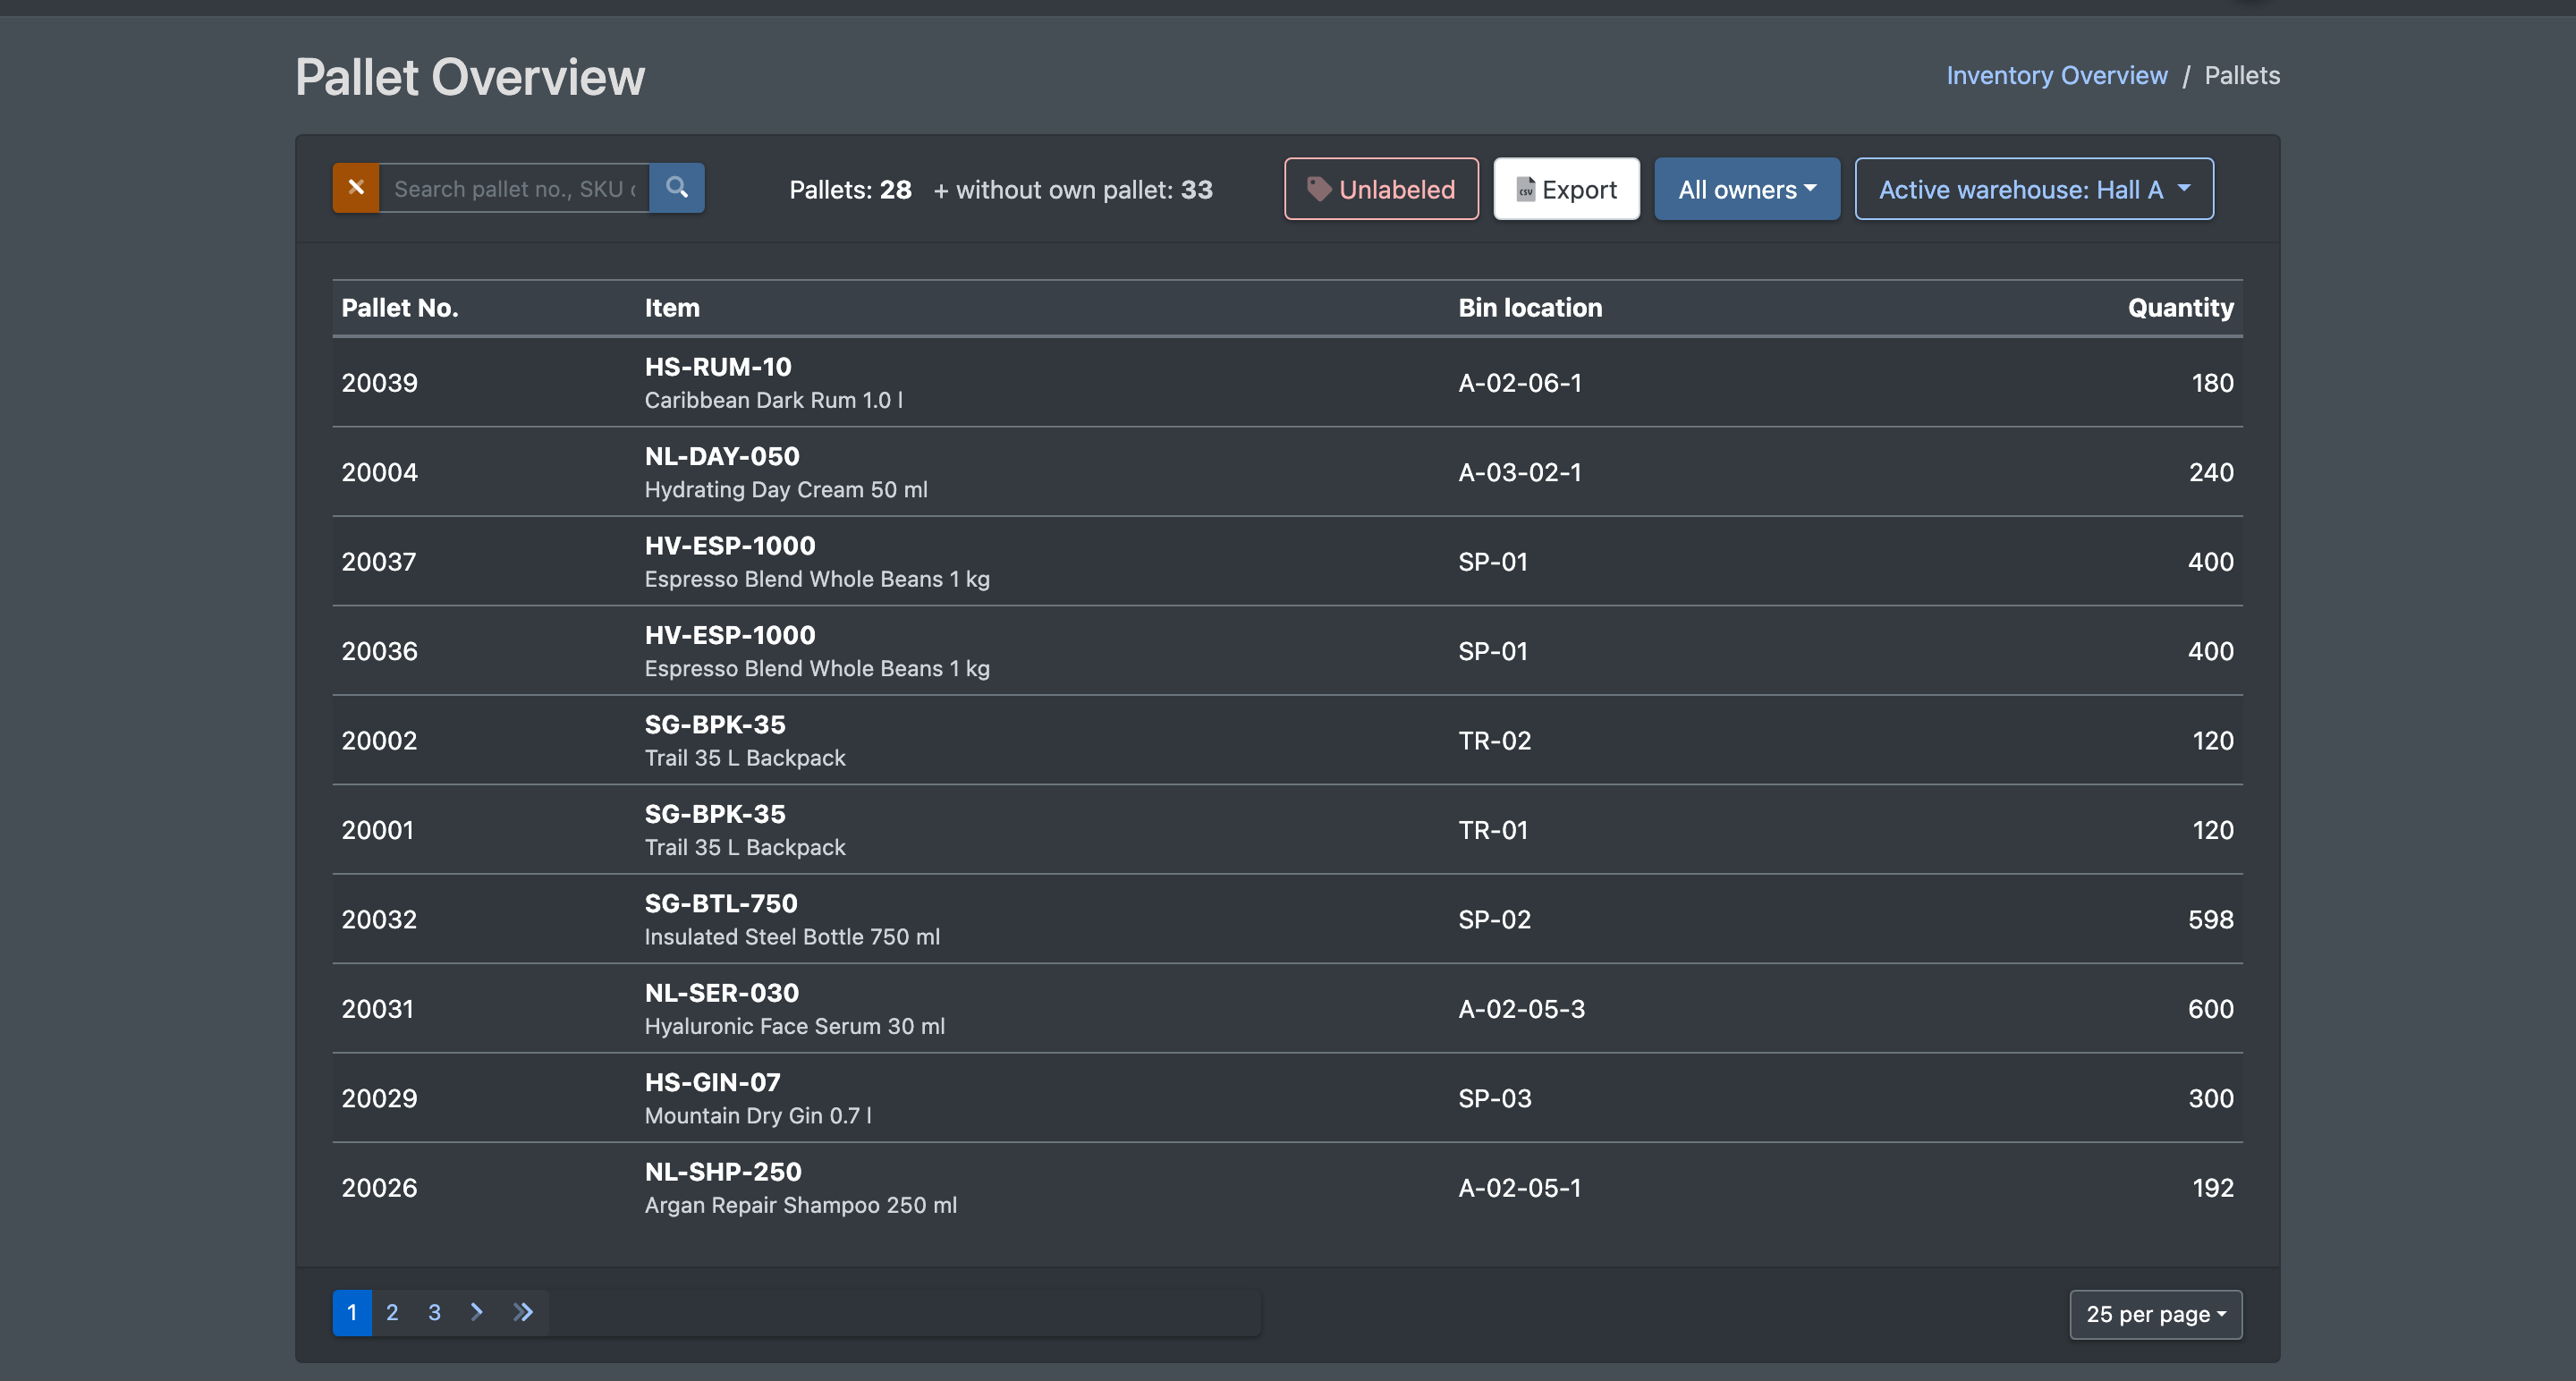The height and width of the screenshot is (1381, 2576).
Task: Select pallet number 20032
Action: [379, 920]
